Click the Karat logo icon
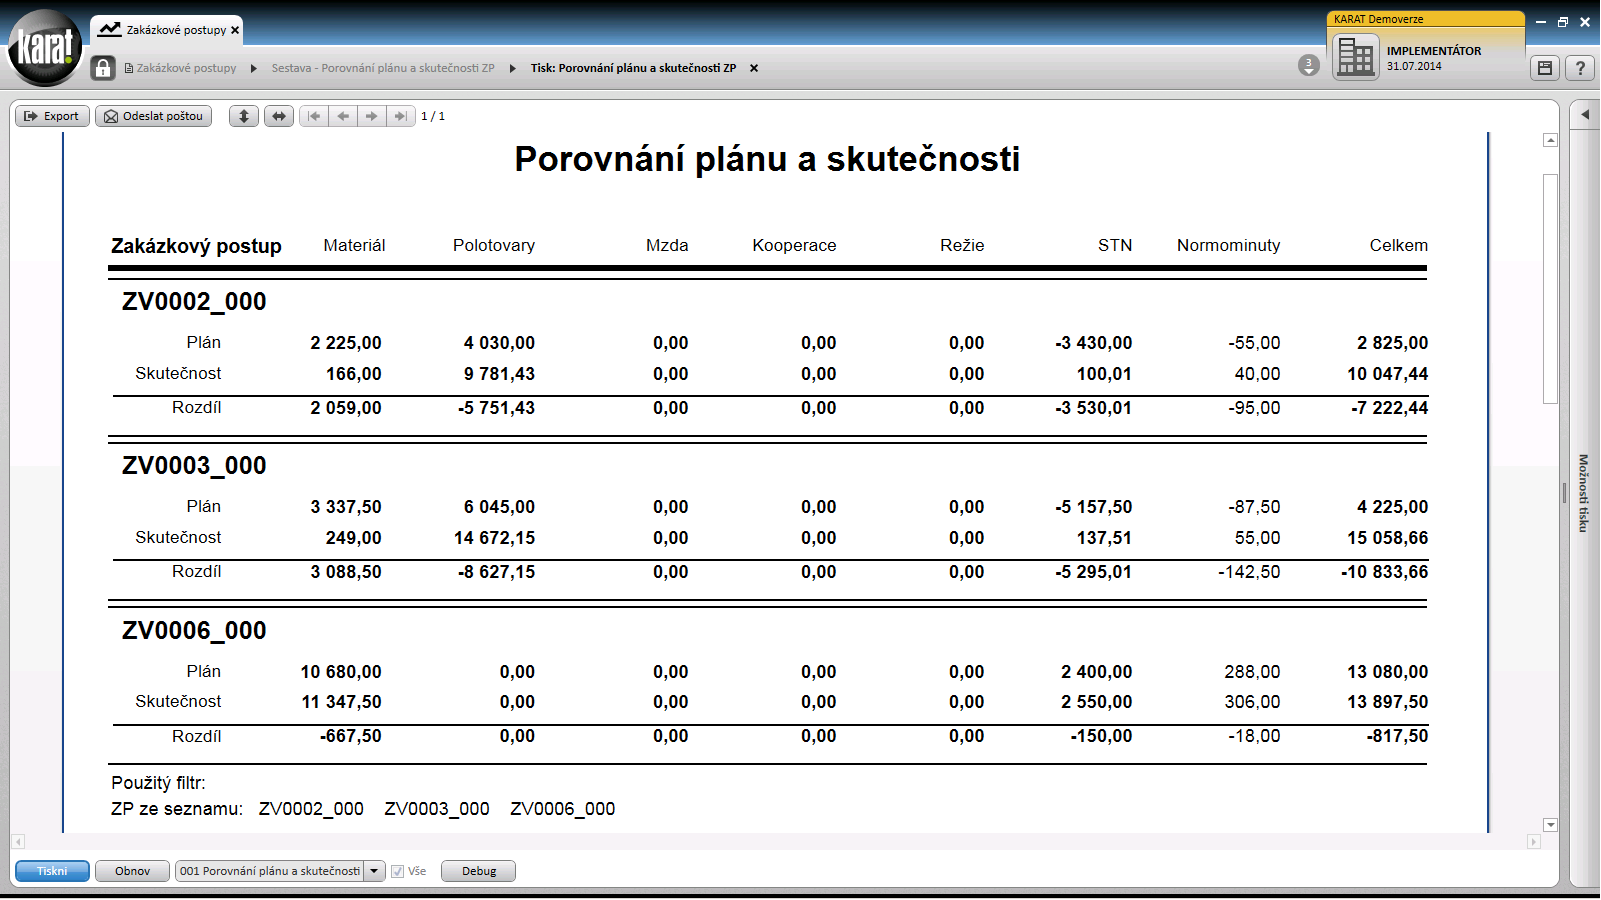 click(x=44, y=47)
